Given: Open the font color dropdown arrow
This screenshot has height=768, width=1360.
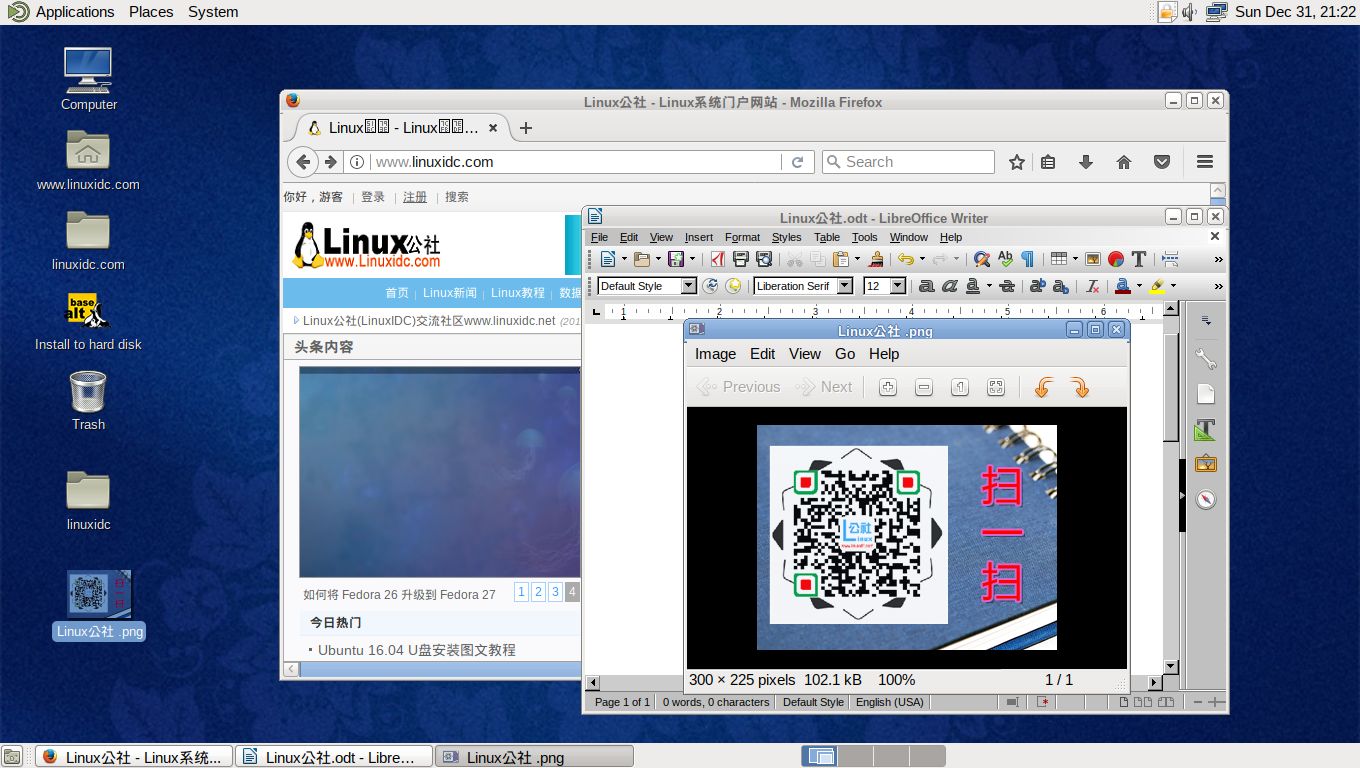Looking at the screenshot, I should point(1139,286).
